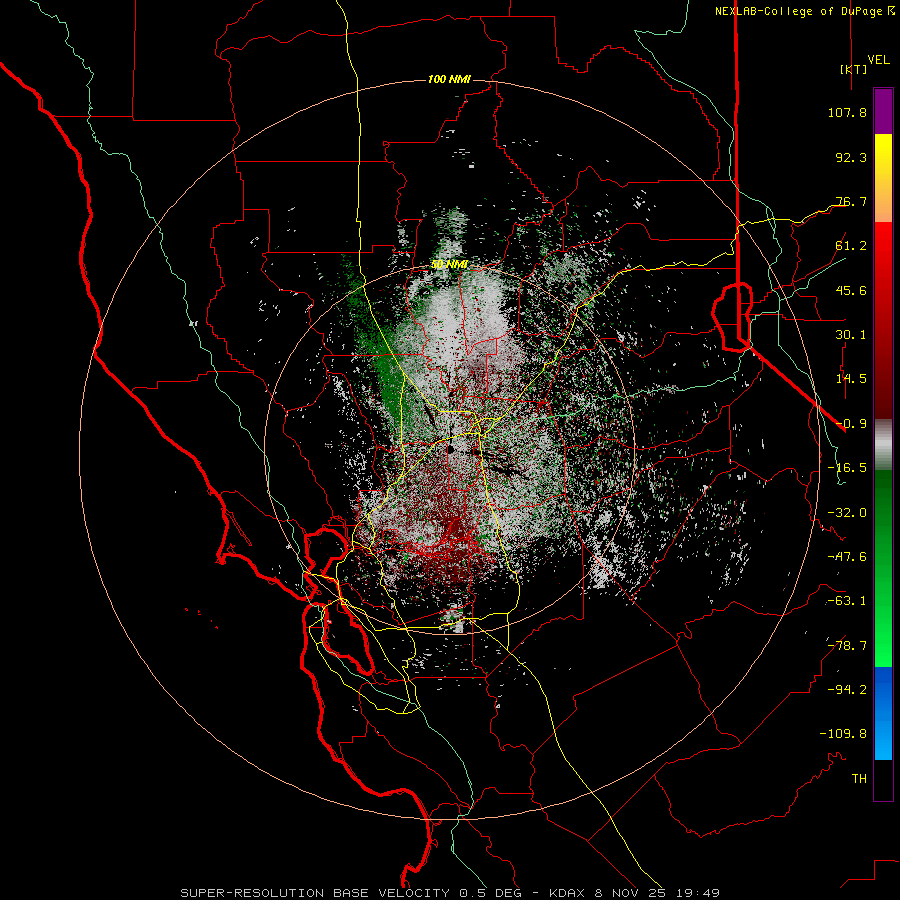Click the 50 NMI range ring label
The image size is (900, 900).
[449, 265]
